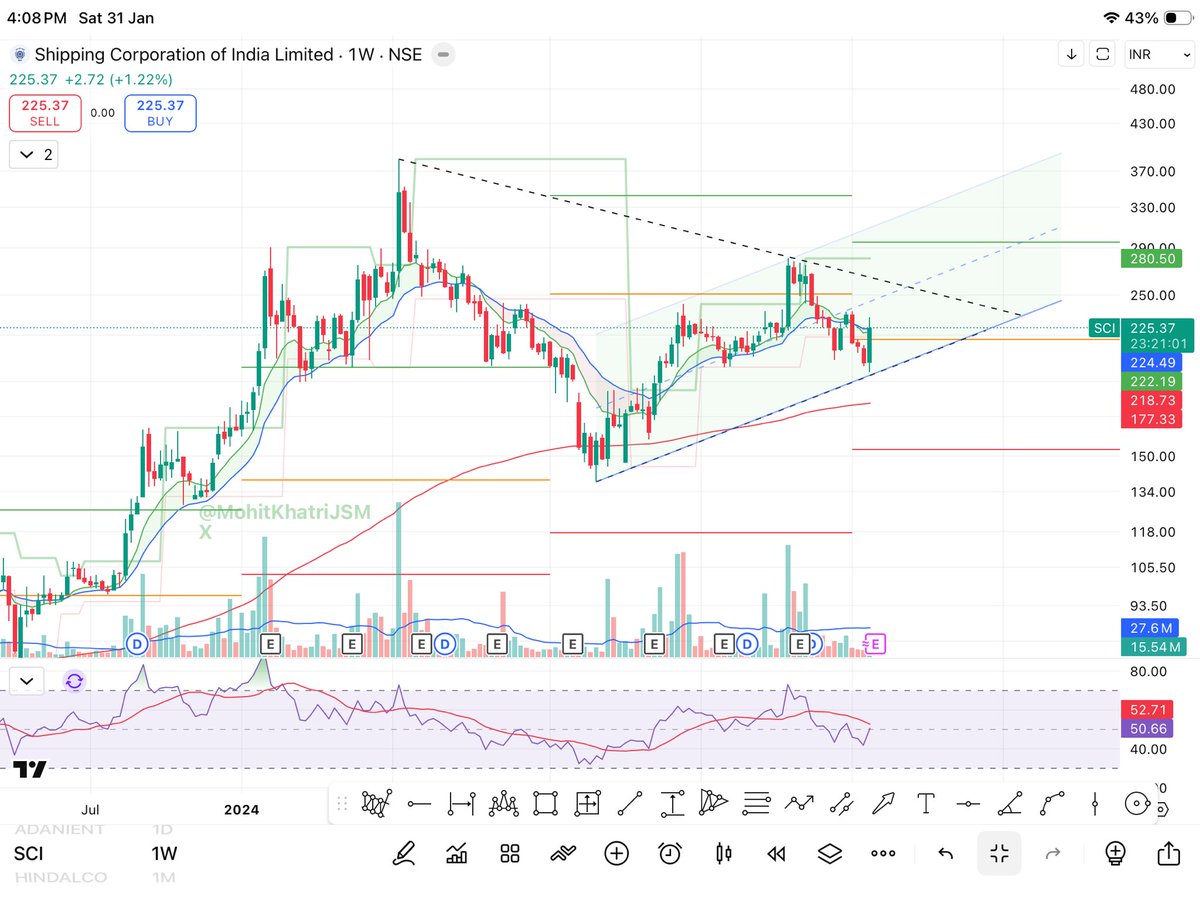Open the currency dropdown showing INR

[x=1159, y=54]
